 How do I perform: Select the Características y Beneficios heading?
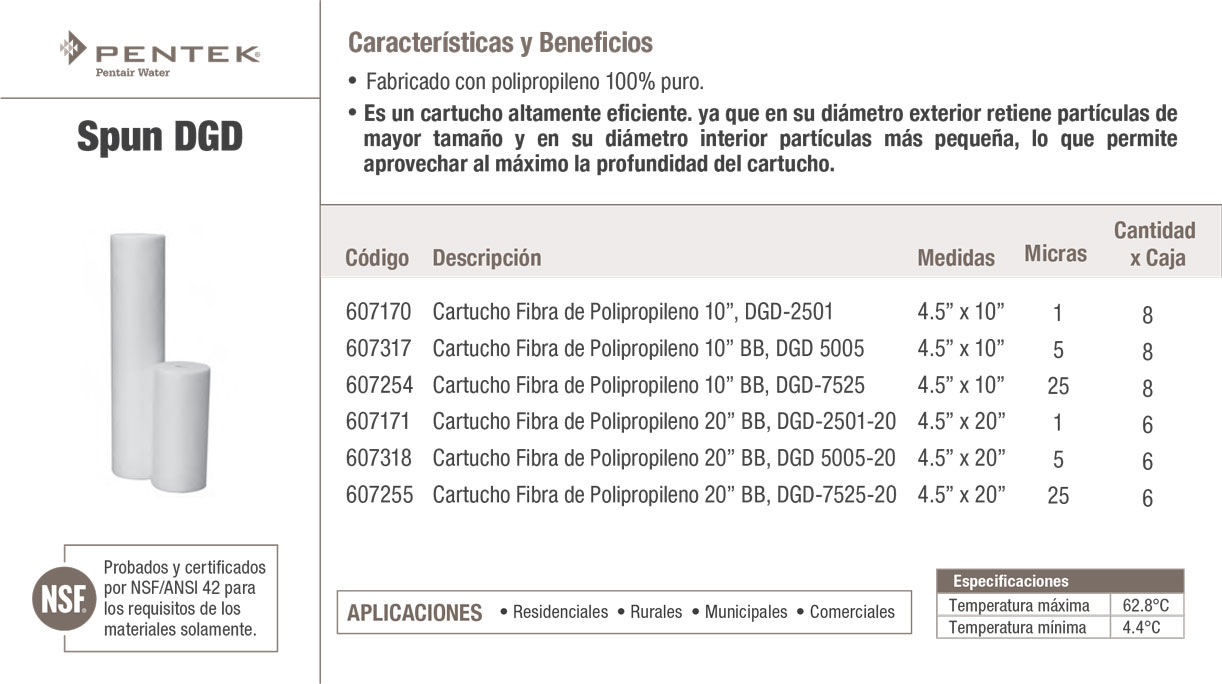[x=499, y=43]
